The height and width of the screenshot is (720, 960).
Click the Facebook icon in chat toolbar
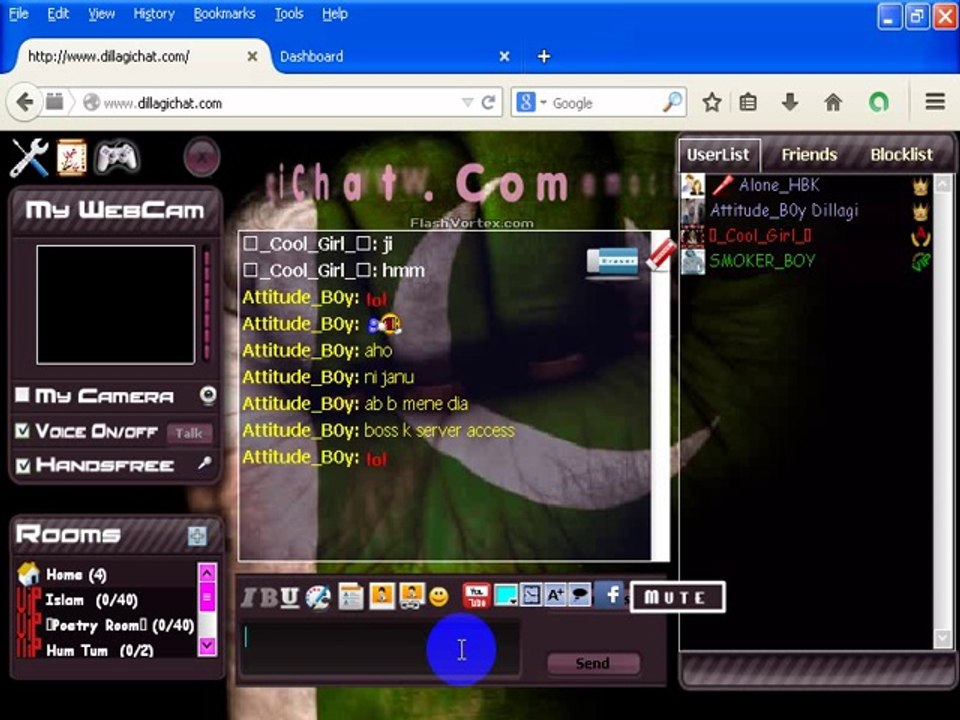coord(611,594)
